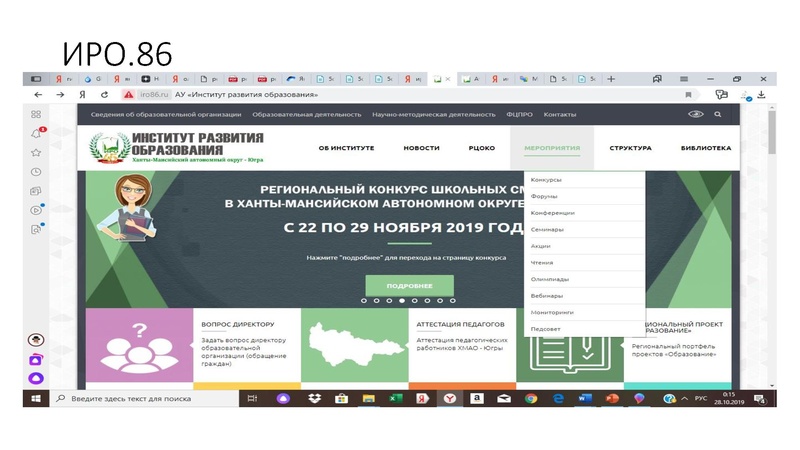Open ФЦПРО top link
The width and height of the screenshot is (800, 450).
[519, 114]
